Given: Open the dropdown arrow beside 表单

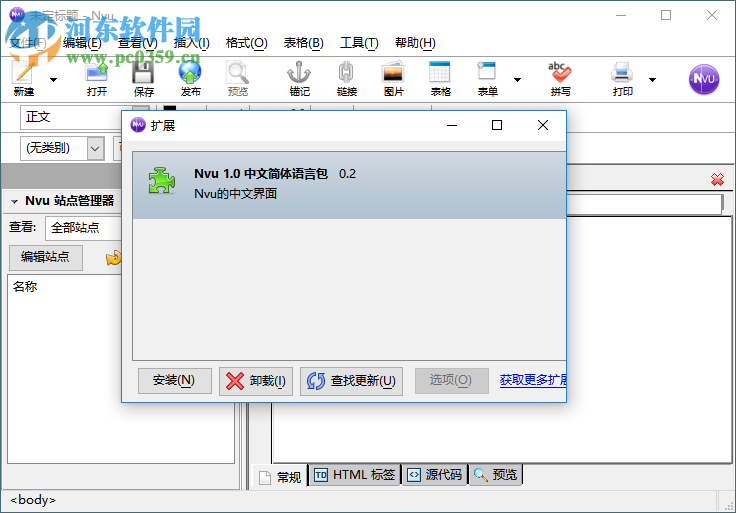Looking at the screenshot, I should [x=517, y=80].
